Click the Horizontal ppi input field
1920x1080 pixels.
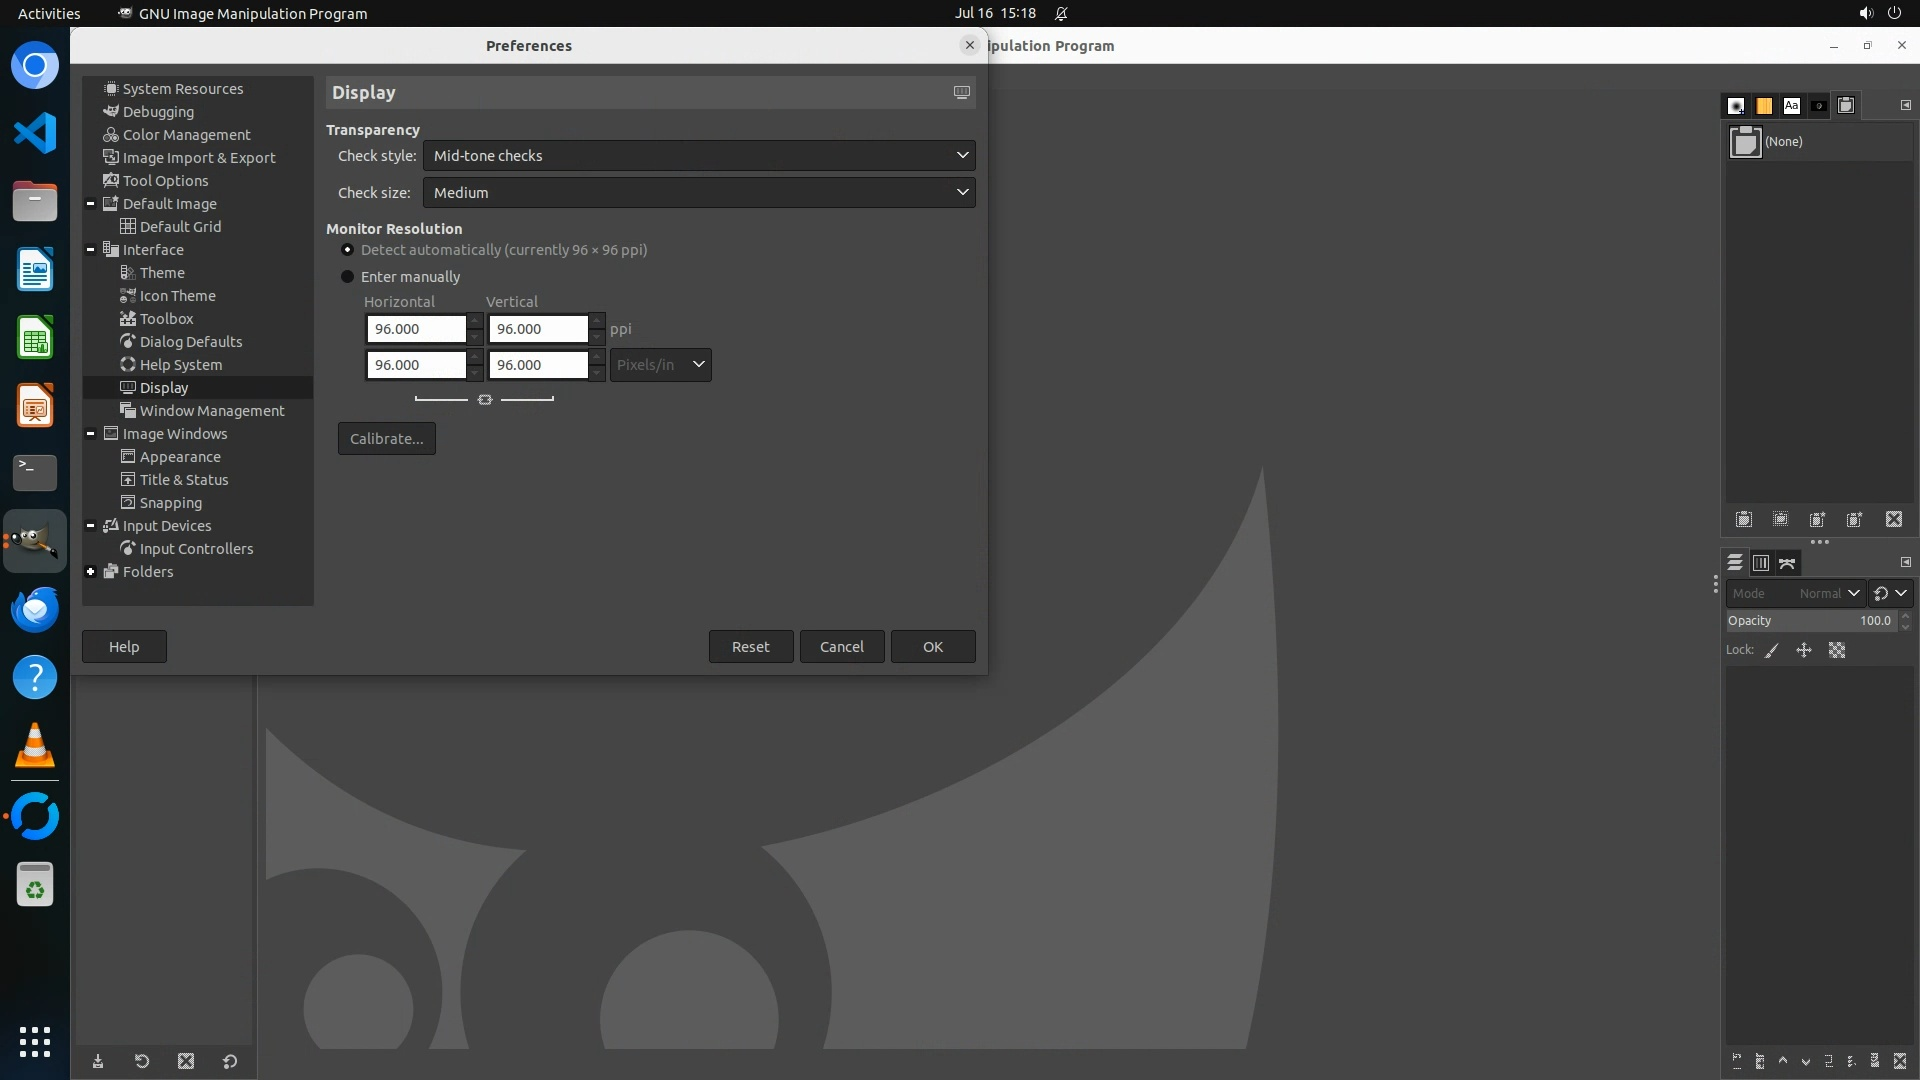(416, 329)
